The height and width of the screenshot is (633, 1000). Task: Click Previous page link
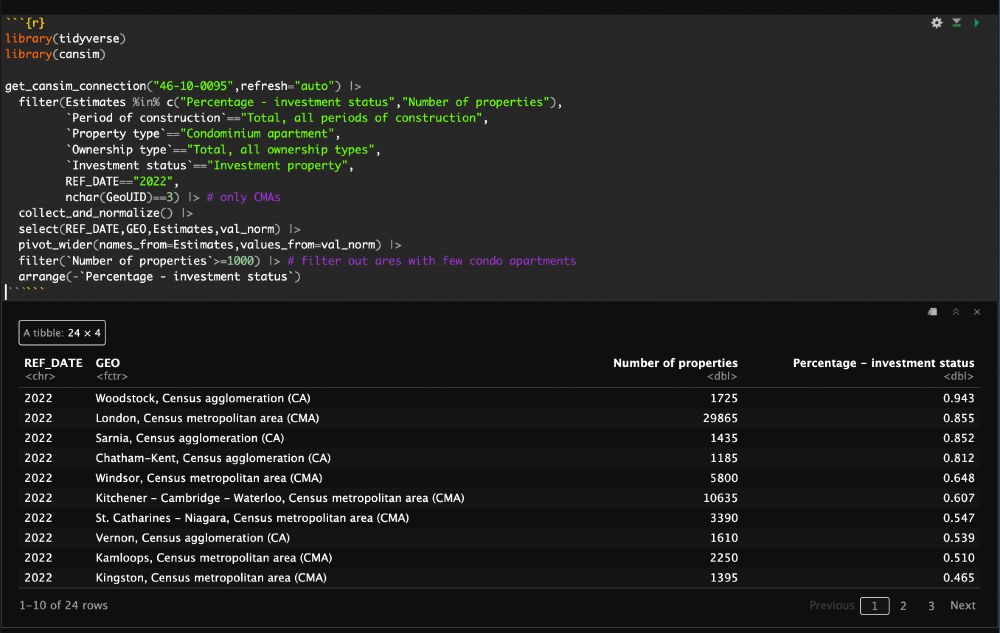click(832, 606)
